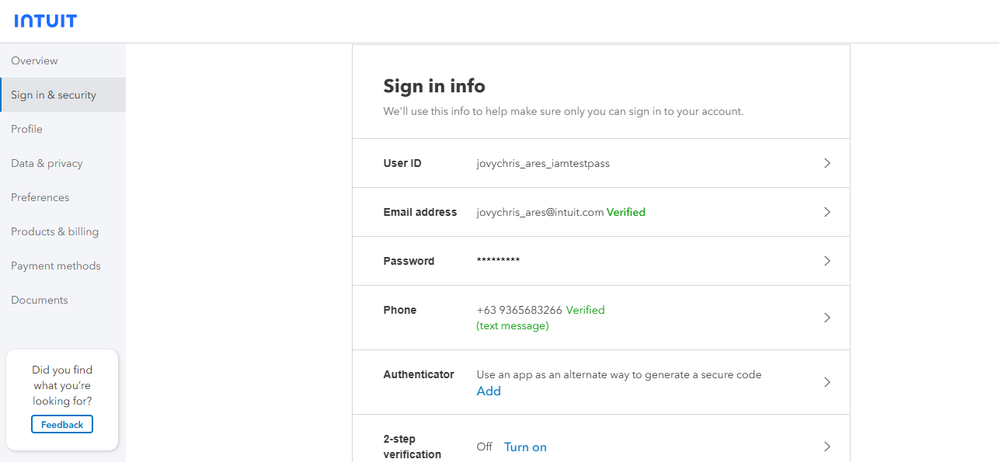Go to the Profile page
This screenshot has width=999, height=462.
27,129
